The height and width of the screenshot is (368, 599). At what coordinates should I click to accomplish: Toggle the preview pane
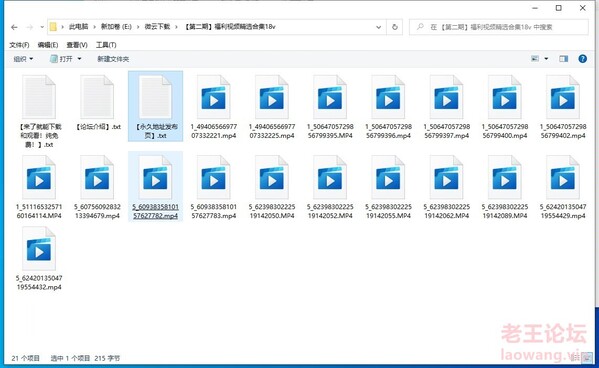(563, 58)
